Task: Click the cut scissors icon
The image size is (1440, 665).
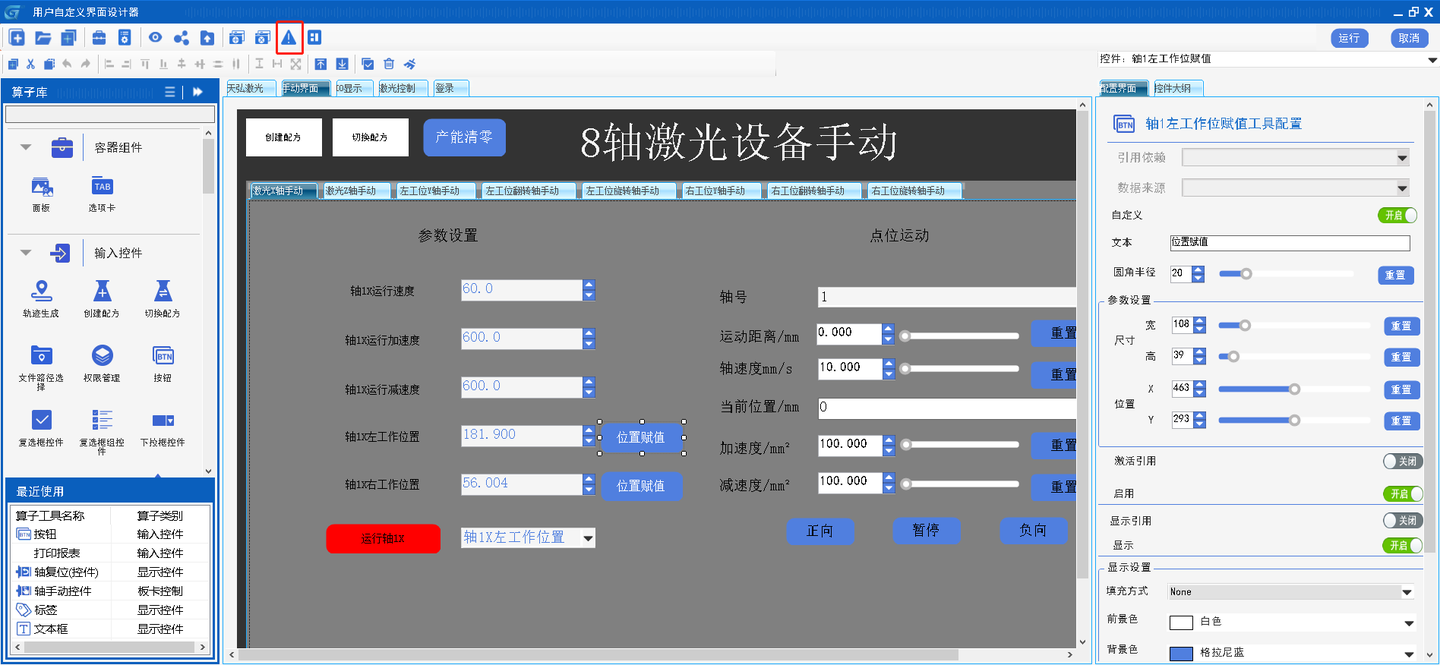Action: tap(31, 64)
